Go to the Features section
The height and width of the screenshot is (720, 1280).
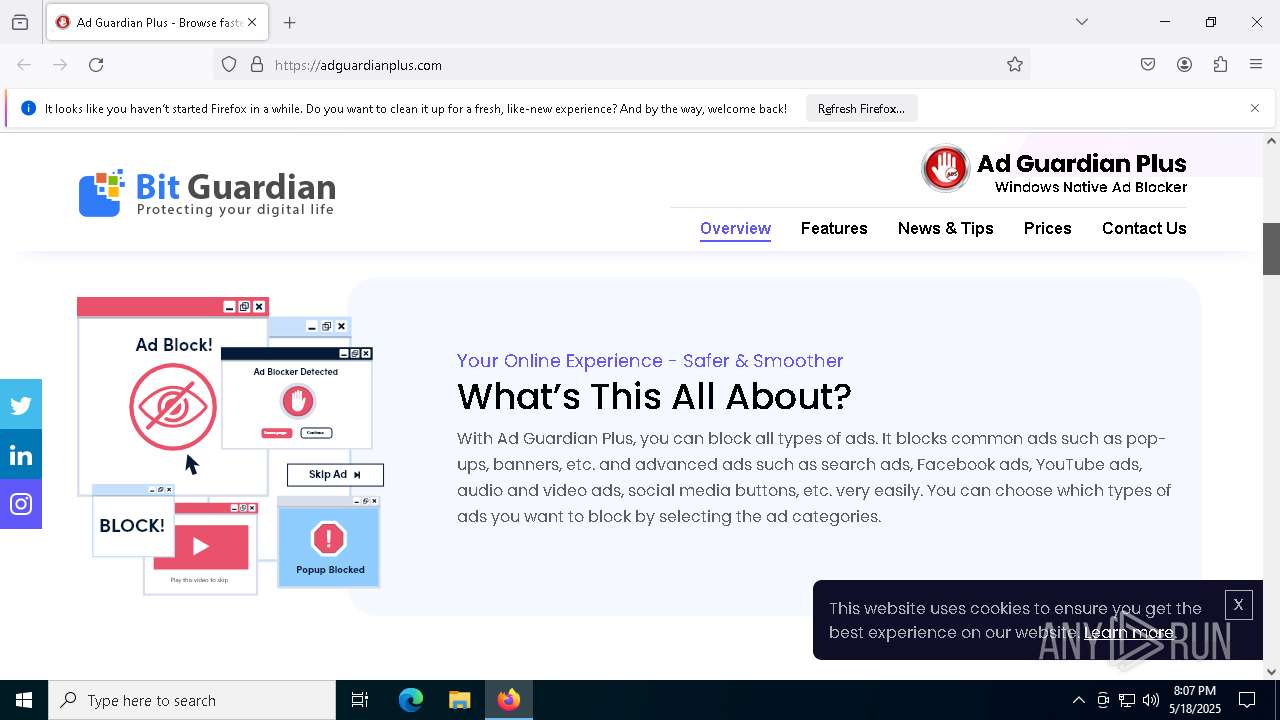[834, 228]
